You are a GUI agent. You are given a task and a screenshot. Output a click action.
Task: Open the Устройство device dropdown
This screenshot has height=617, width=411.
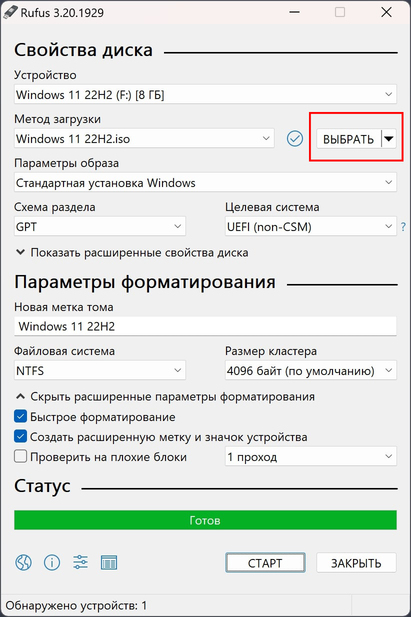click(205, 94)
